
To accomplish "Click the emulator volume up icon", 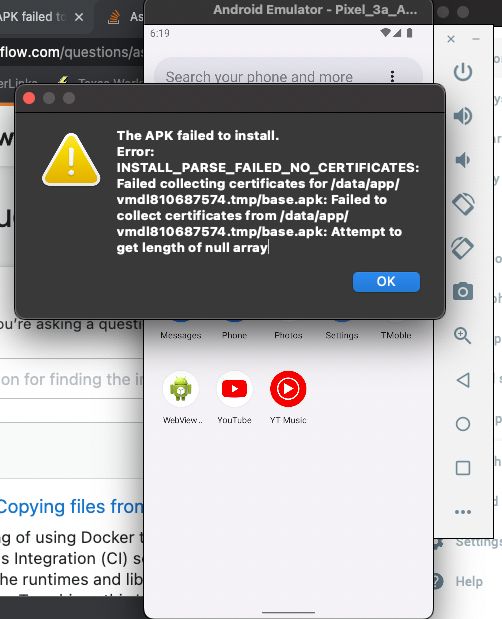I will click(x=463, y=116).
